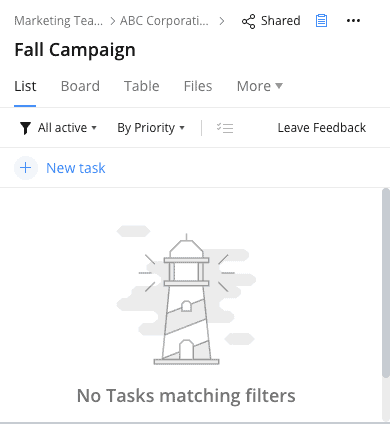Click the plus icon for new task
The height and width of the screenshot is (424, 390).
coord(26,168)
